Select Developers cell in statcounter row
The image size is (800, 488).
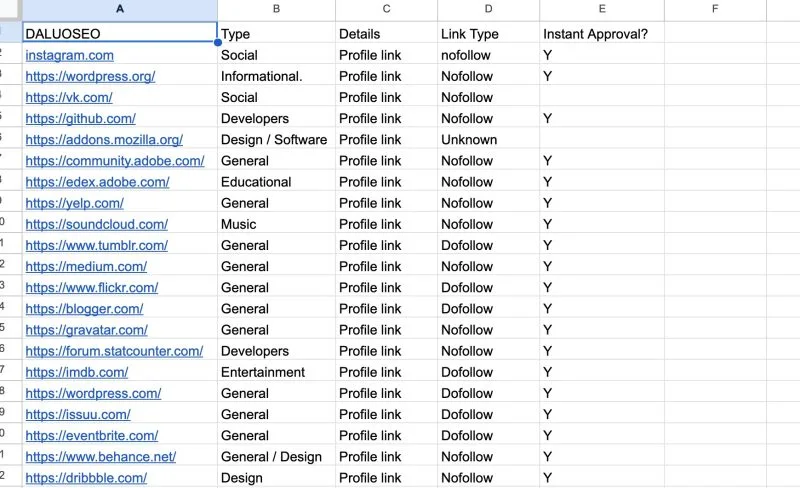pos(277,351)
